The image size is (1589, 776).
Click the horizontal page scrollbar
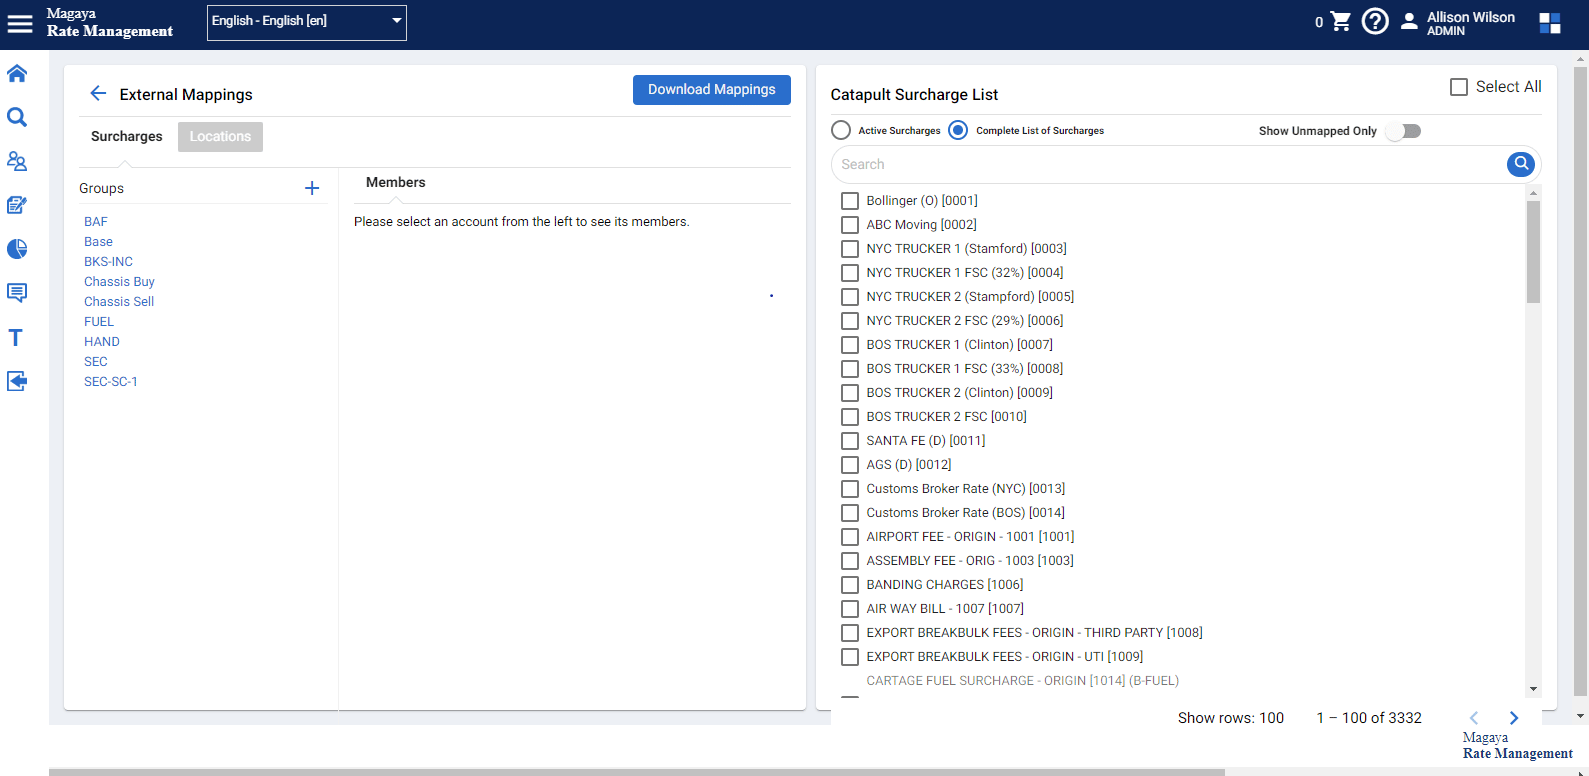pos(637,772)
